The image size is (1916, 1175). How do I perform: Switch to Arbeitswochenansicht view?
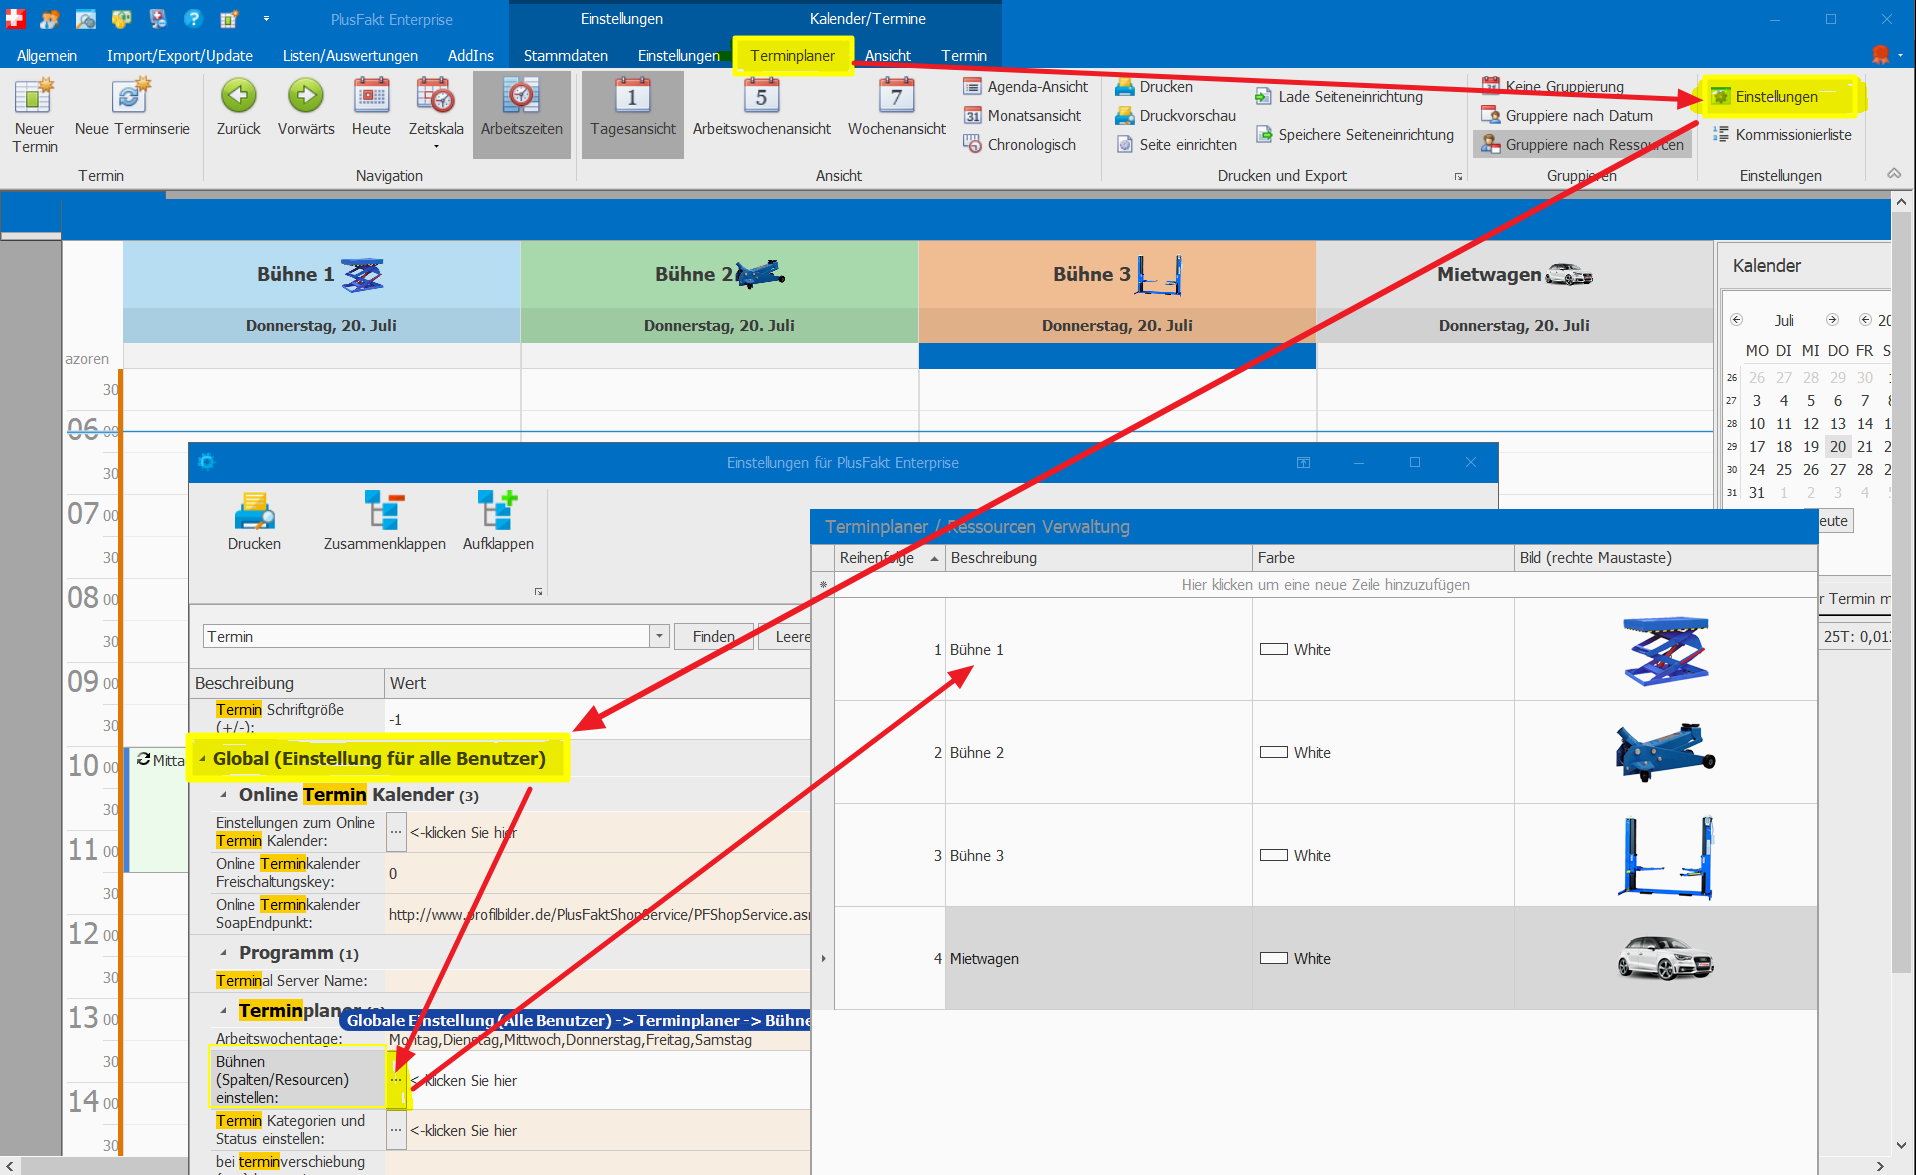[x=762, y=108]
